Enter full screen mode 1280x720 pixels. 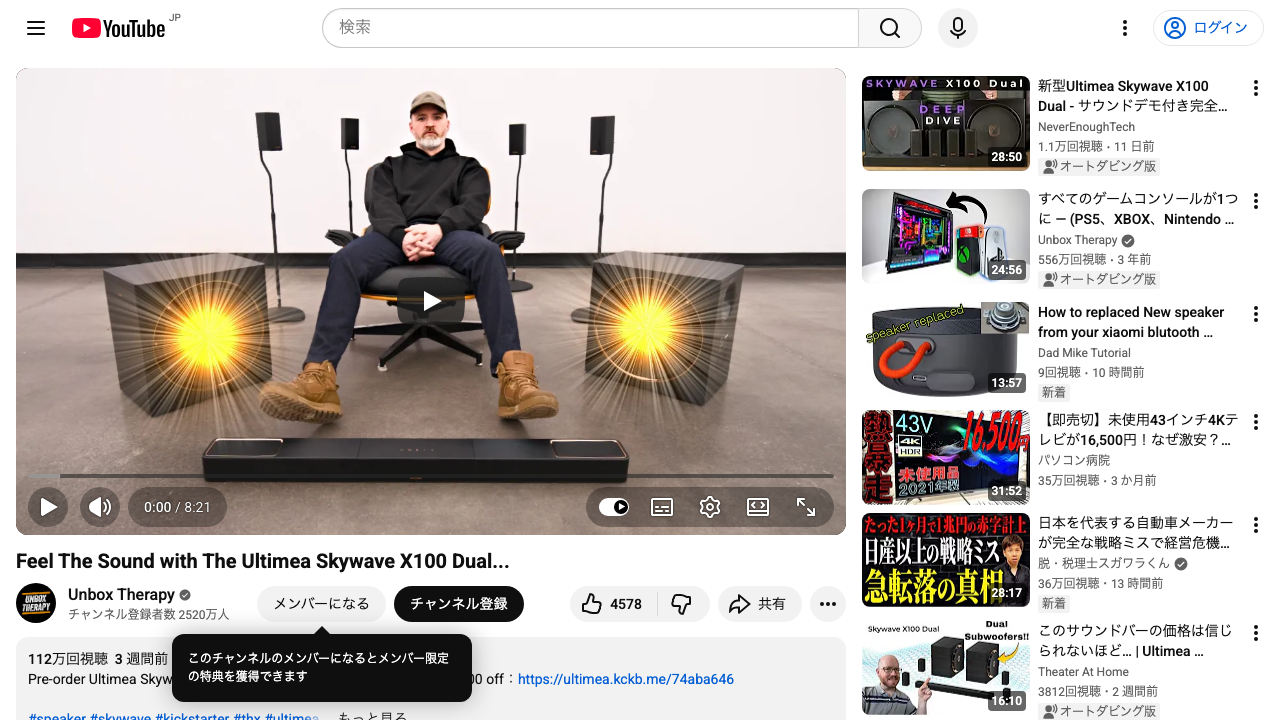[806, 507]
